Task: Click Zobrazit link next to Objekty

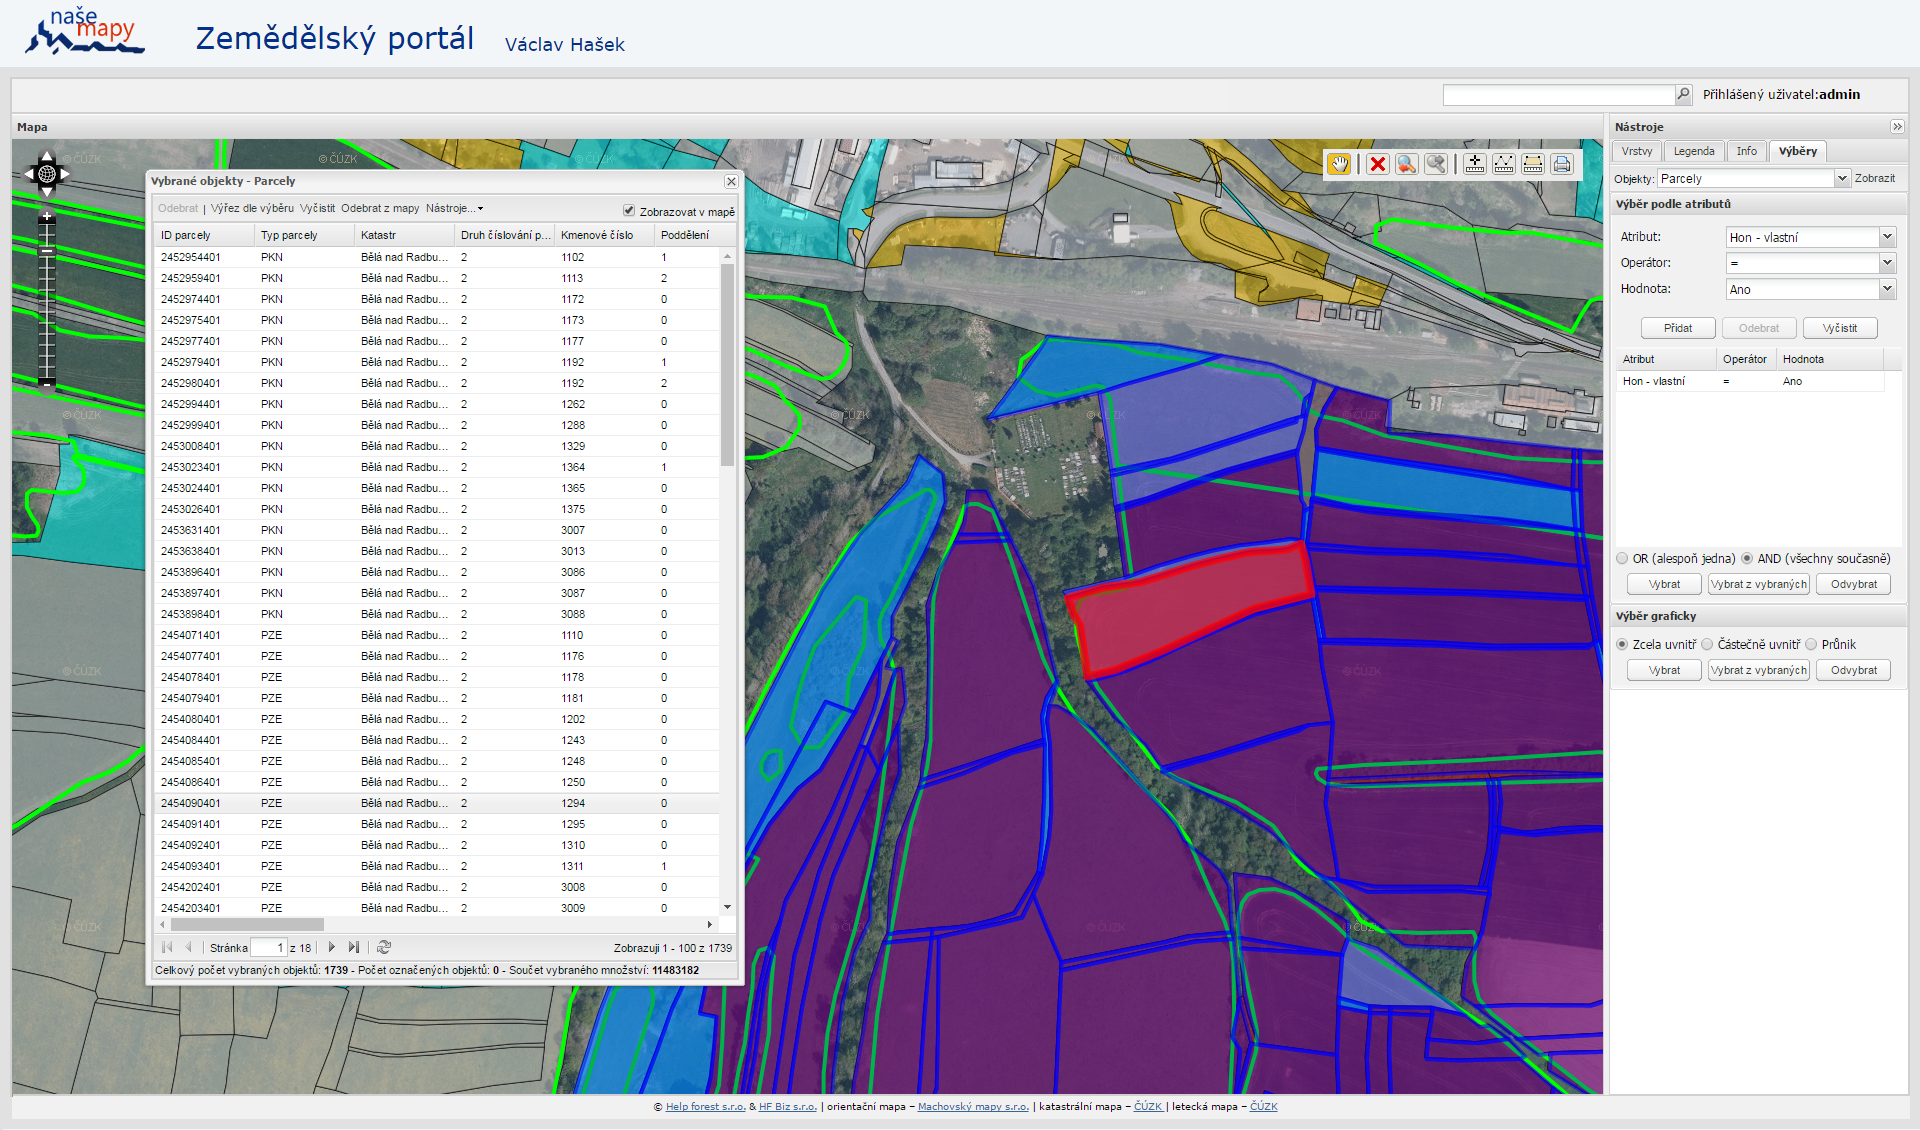Action: pyautogui.click(x=1875, y=178)
